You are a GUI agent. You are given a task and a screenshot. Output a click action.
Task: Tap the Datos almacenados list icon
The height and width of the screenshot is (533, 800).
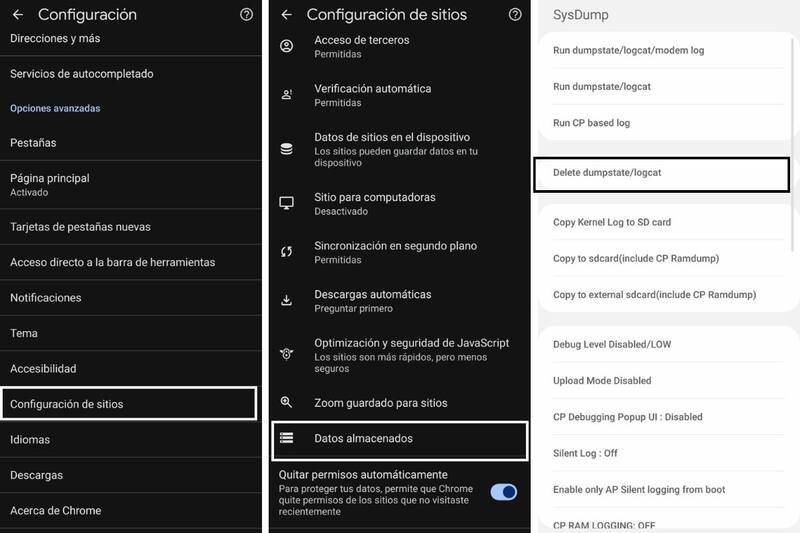pyautogui.click(x=287, y=438)
